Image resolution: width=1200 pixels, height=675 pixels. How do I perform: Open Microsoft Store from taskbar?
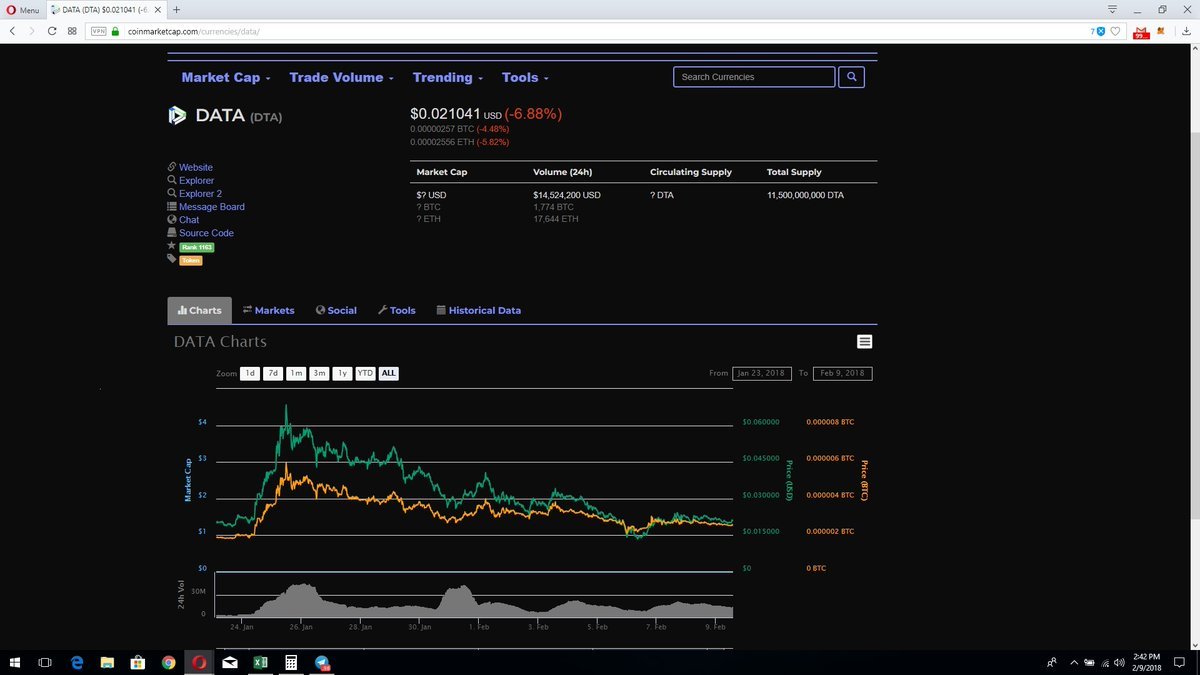point(138,662)
